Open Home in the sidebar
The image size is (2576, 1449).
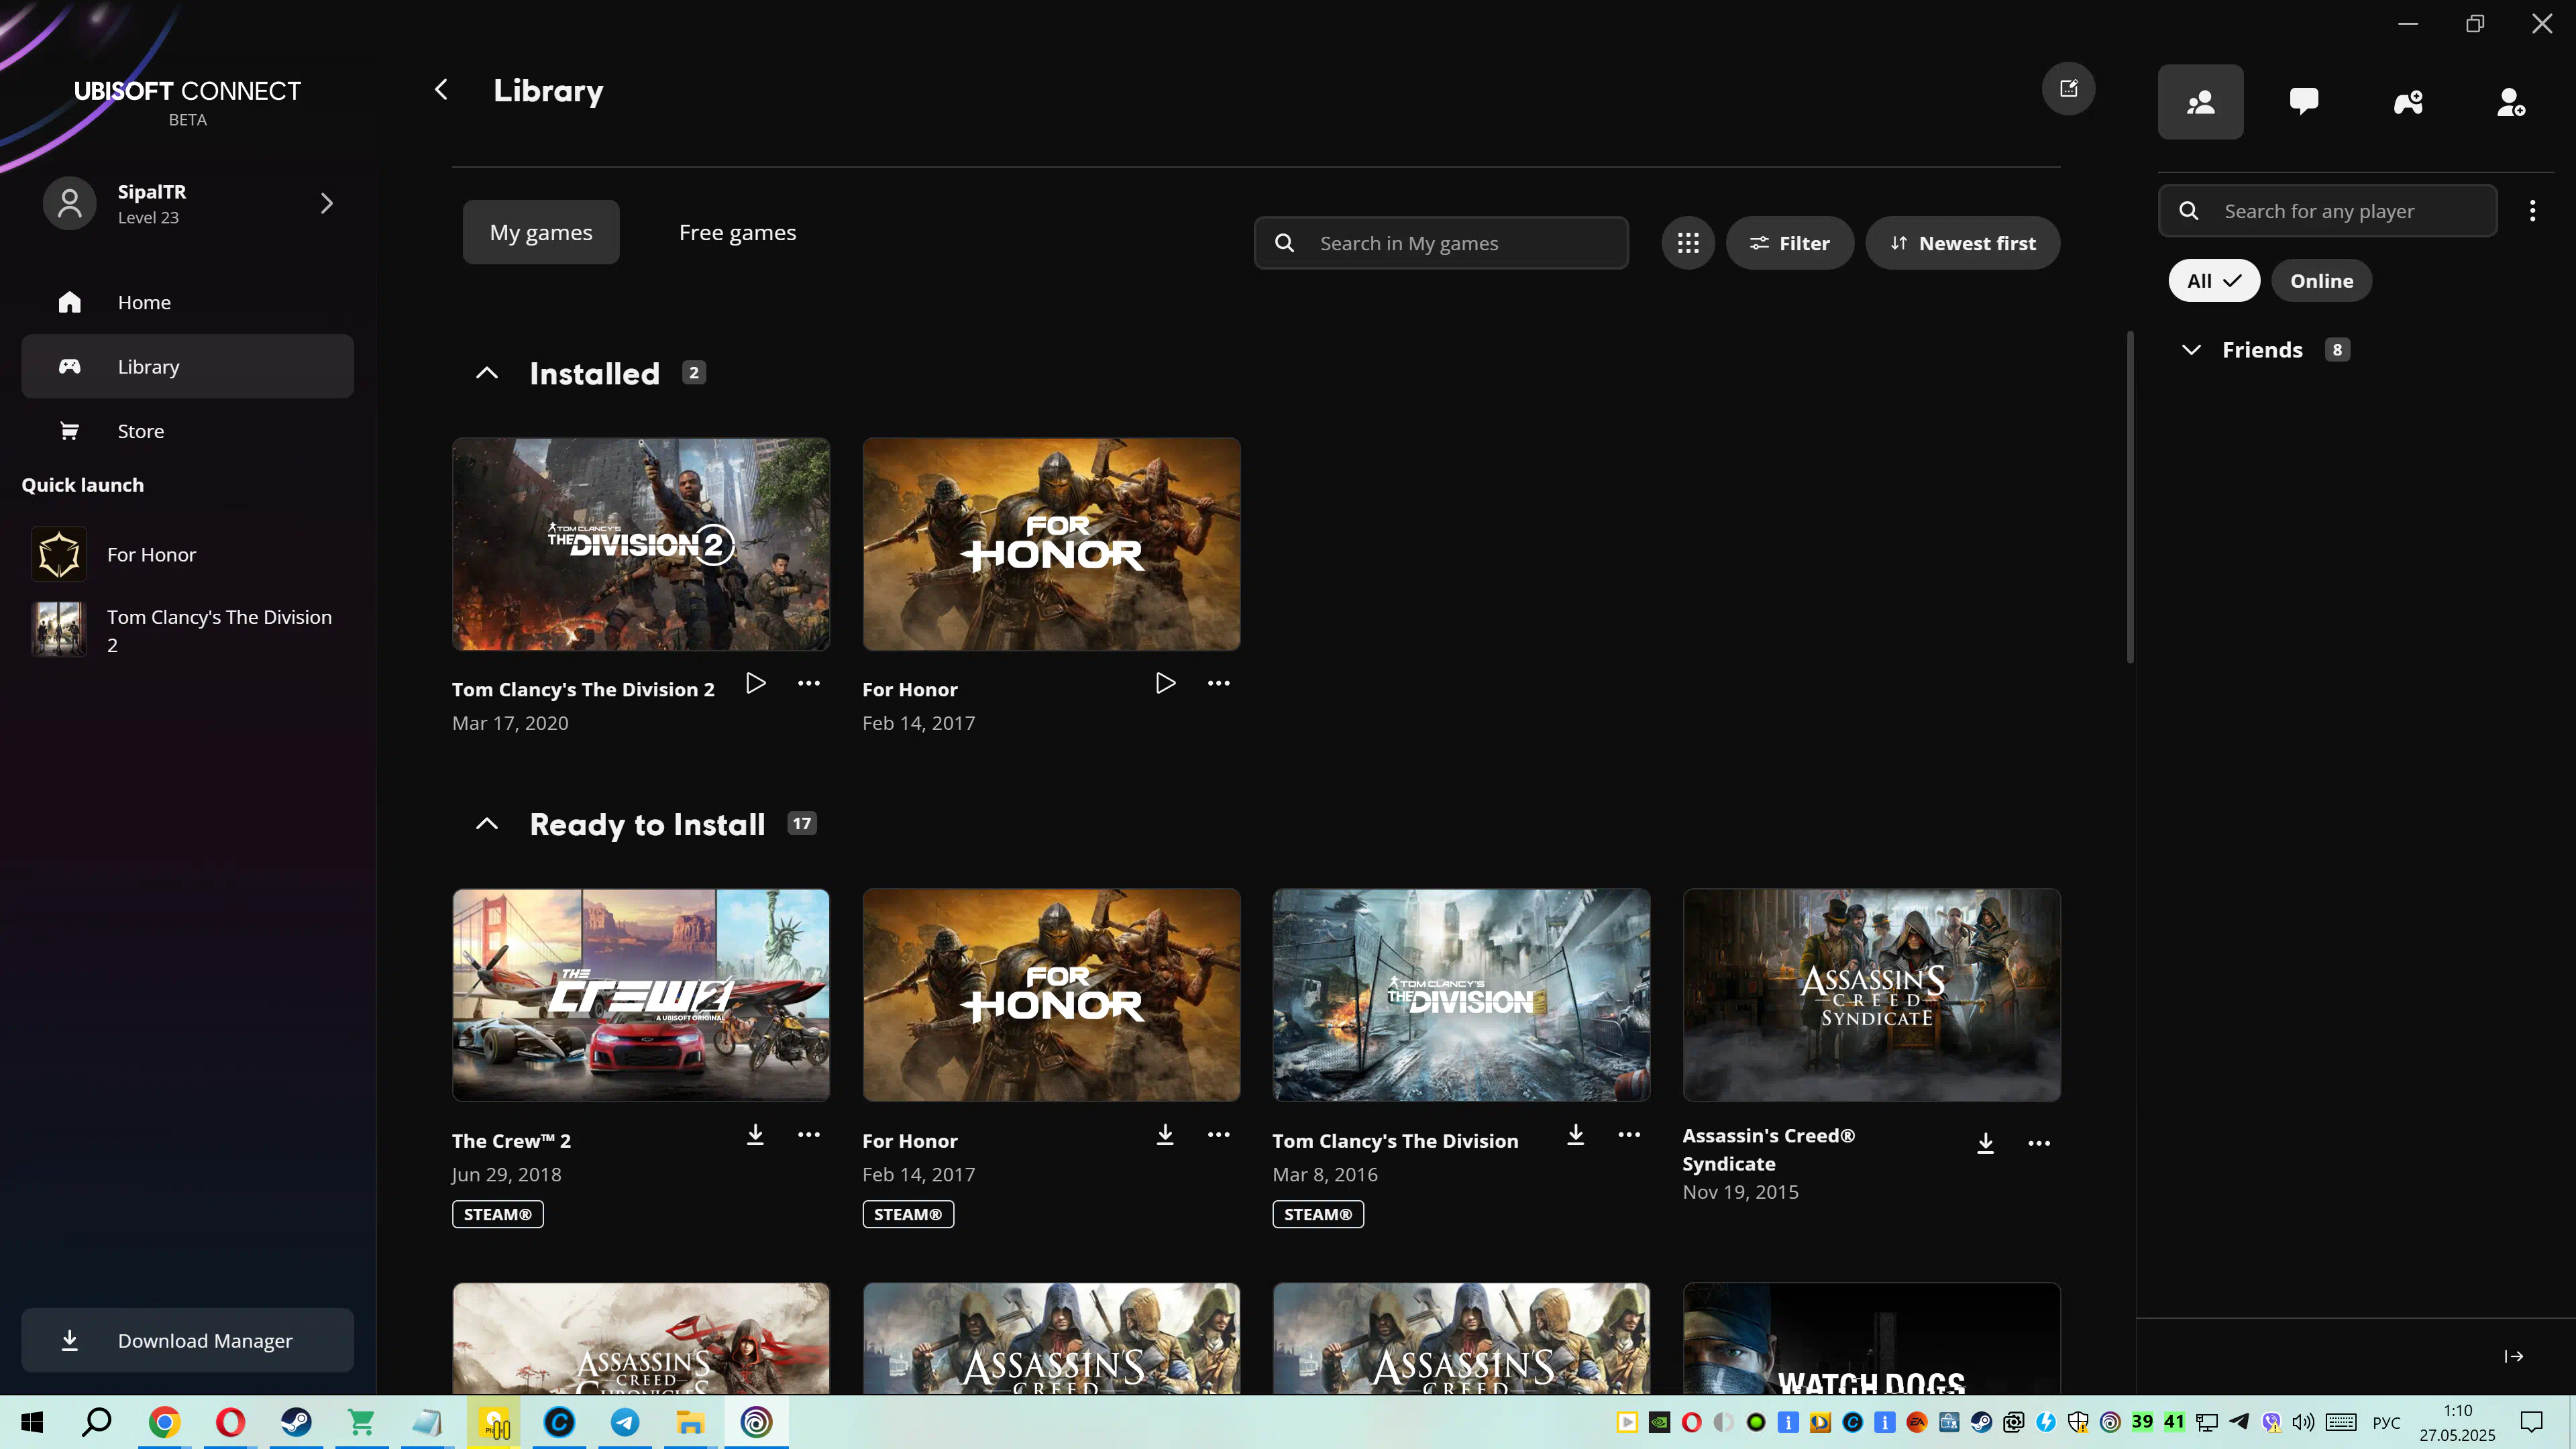pyautogui.click(x=188, y=302)
